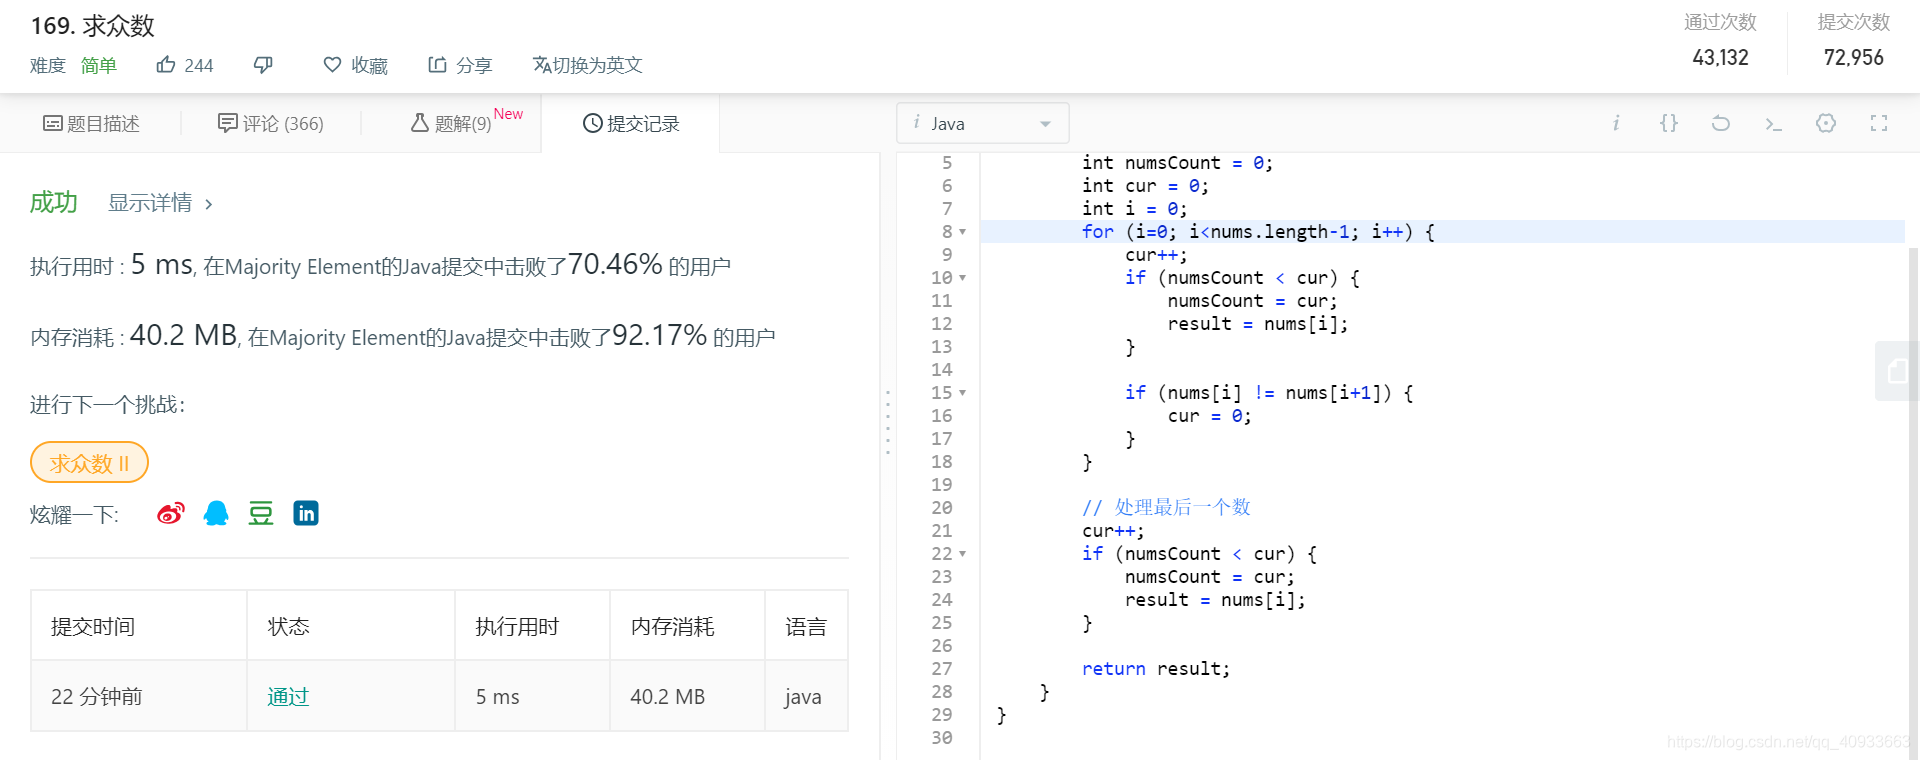This screenshot has width=1920, height=760.
Task: Click the heart favorite (收藏) icon
Action: [x=332, y=65]
